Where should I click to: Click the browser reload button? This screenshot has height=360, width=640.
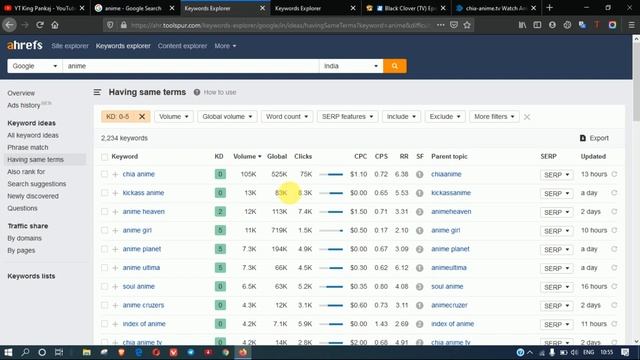coord(40,25)
